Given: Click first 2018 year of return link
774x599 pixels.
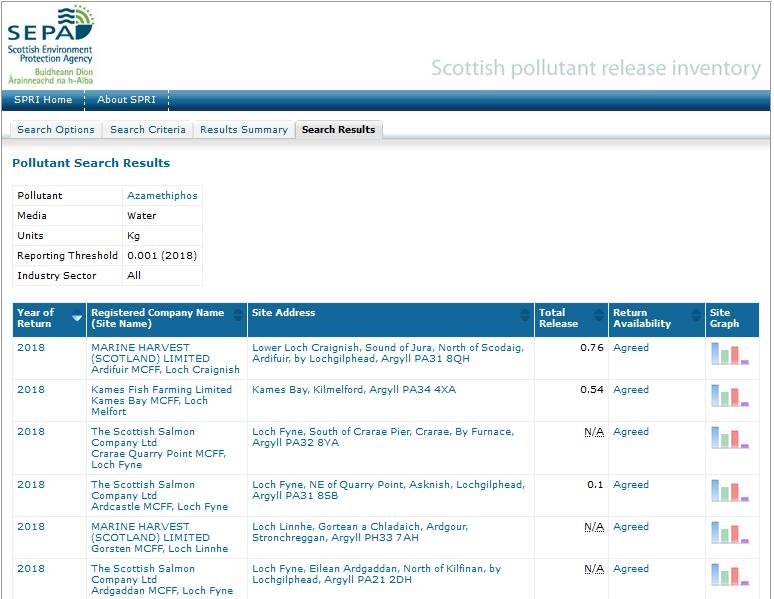Looking at the screenshot, I should tap(31, 348).
